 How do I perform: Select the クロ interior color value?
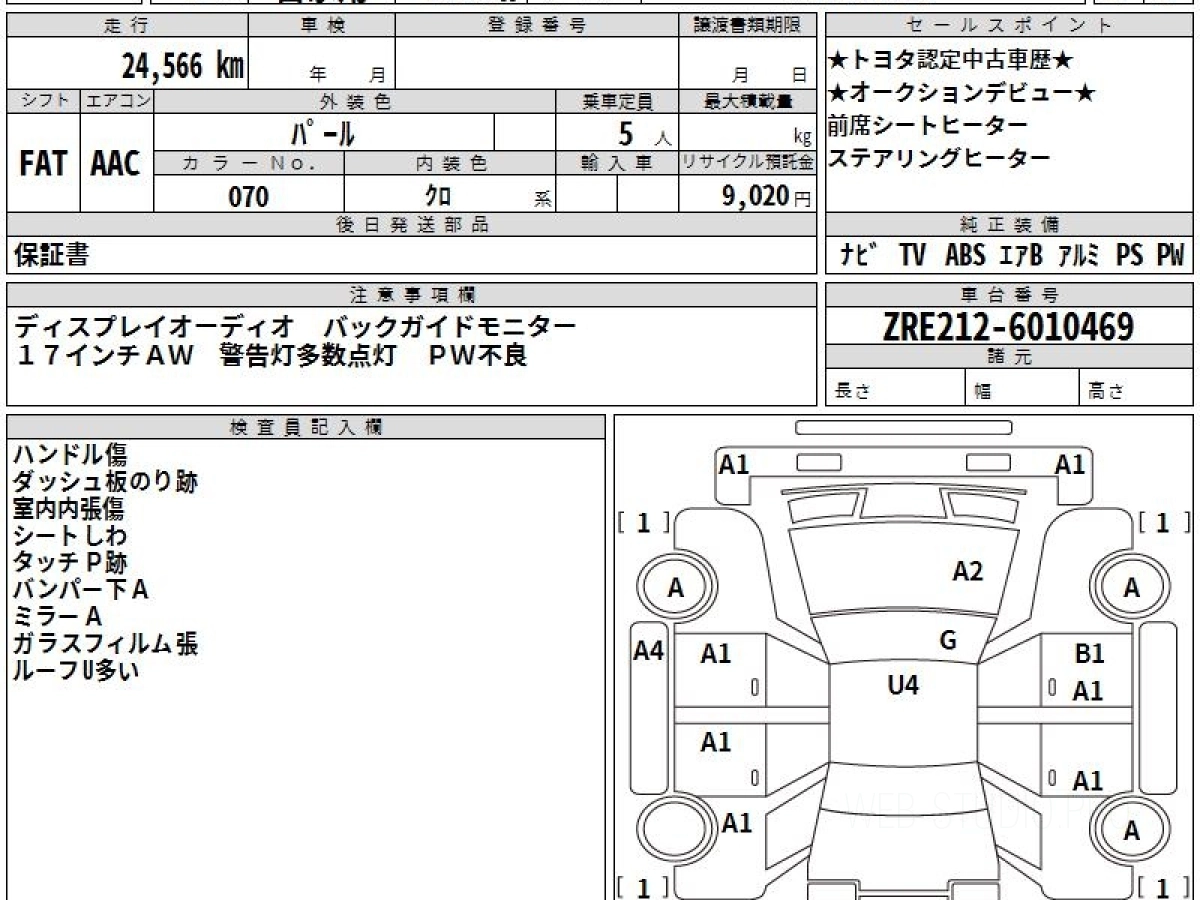click(439, 196)
